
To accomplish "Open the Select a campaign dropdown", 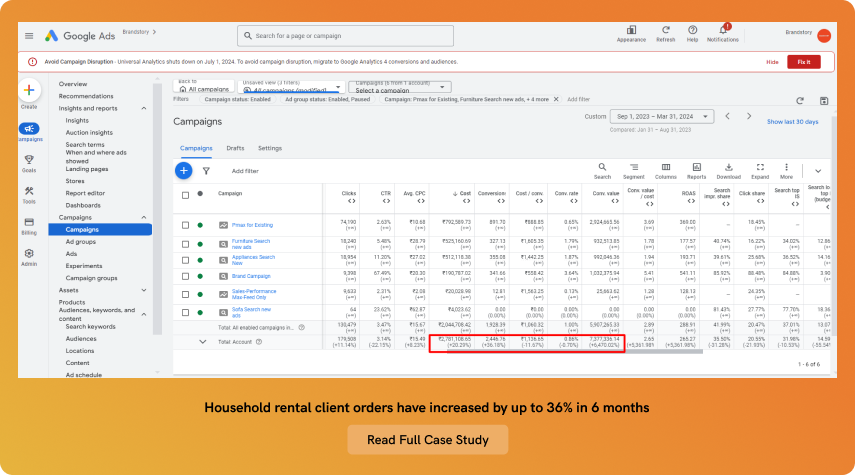I will click(x=400, y=87).
